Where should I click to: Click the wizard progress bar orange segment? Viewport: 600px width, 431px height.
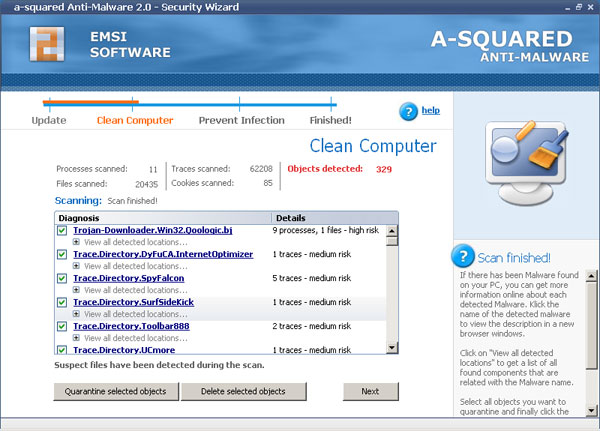pyautogui.click(x=91, y=102)
